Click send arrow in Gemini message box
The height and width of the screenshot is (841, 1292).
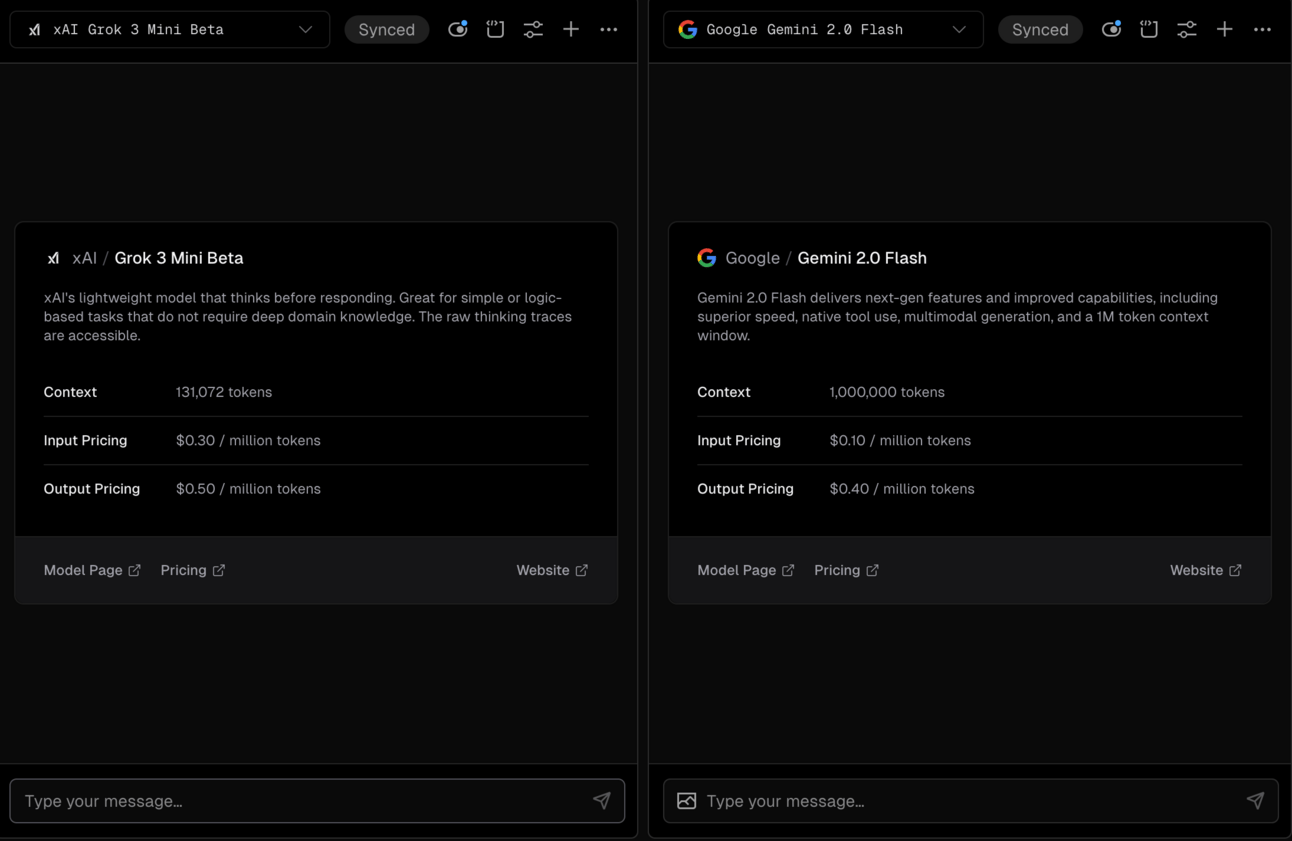[x=1255, y=801]
